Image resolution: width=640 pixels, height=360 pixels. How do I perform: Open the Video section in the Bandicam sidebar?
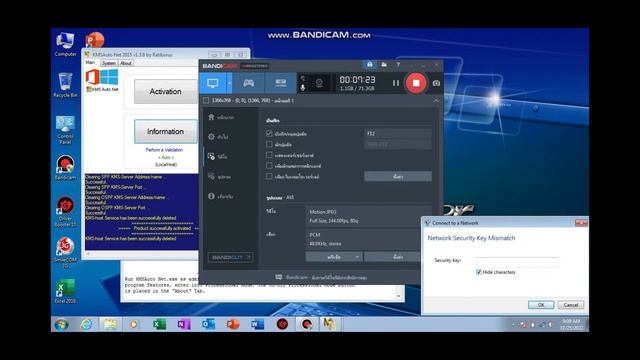218,156
